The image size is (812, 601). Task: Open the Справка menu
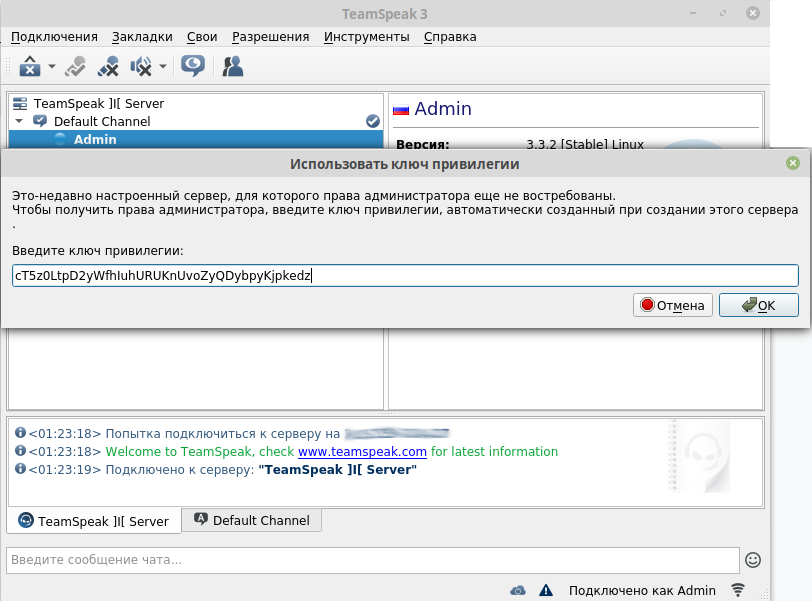pos(450,37)
